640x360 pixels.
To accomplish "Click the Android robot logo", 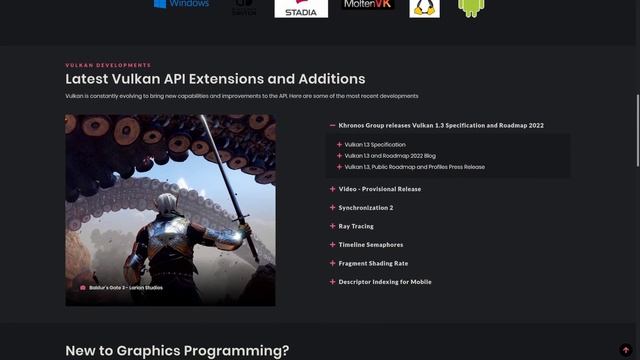I will 471,8.
